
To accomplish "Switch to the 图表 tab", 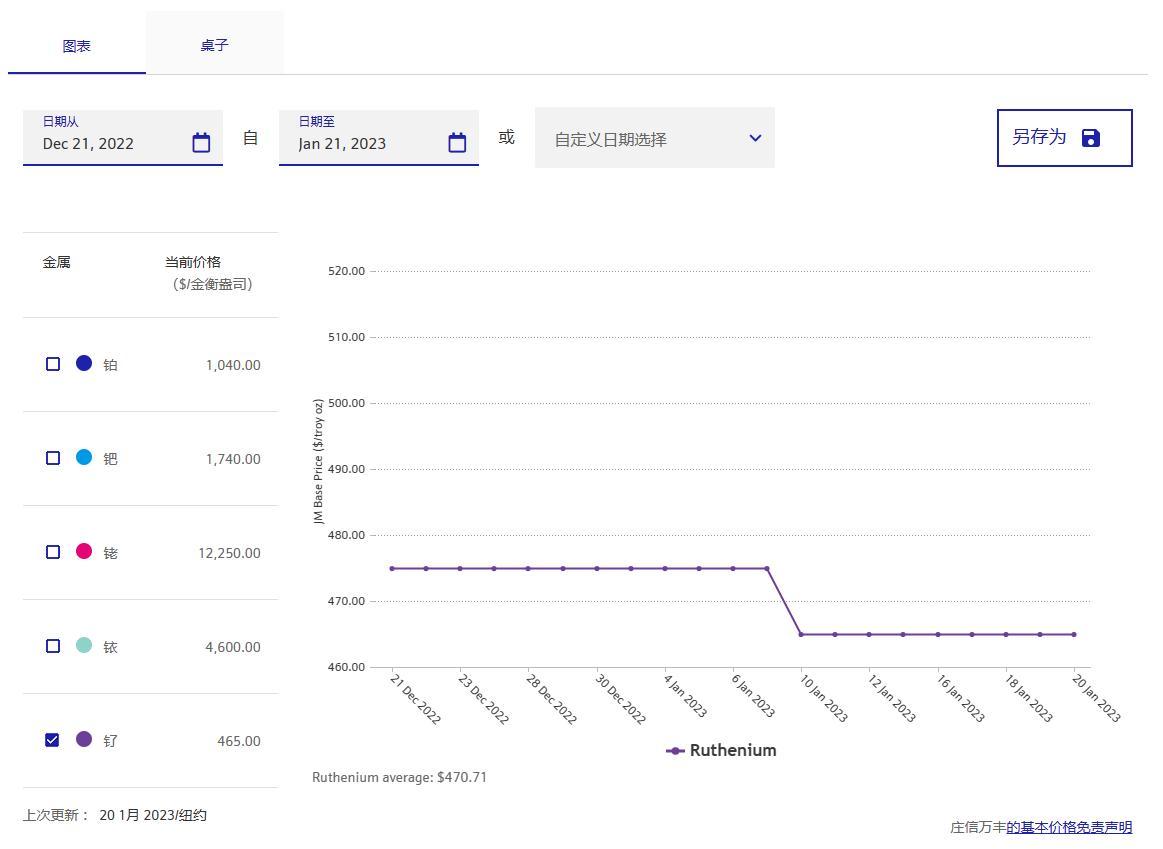I will (77, 46).
